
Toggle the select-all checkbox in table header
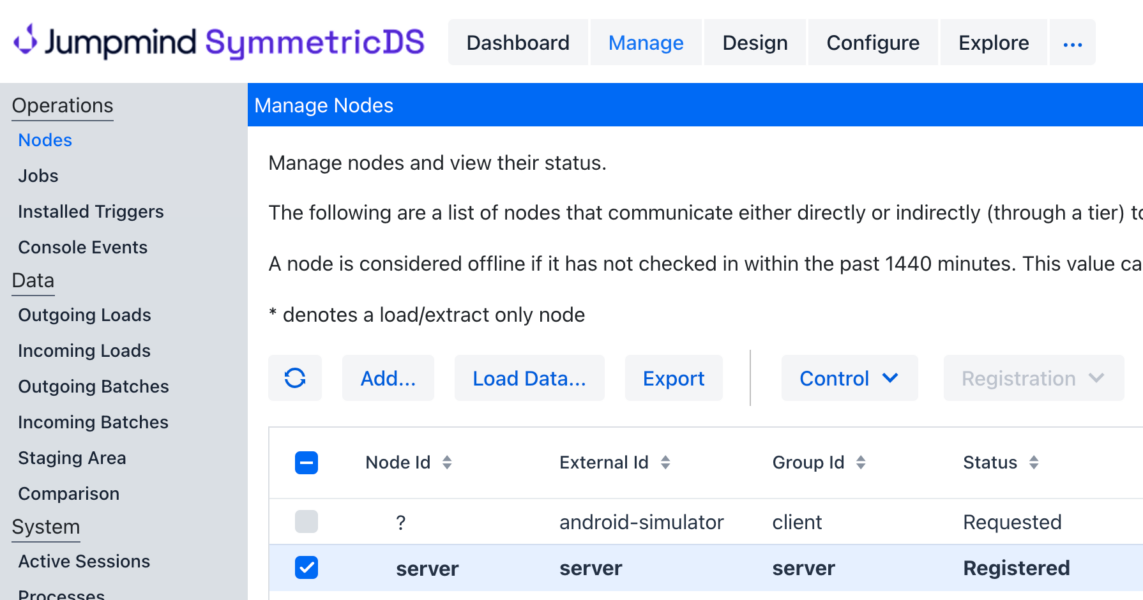point(306,463)
